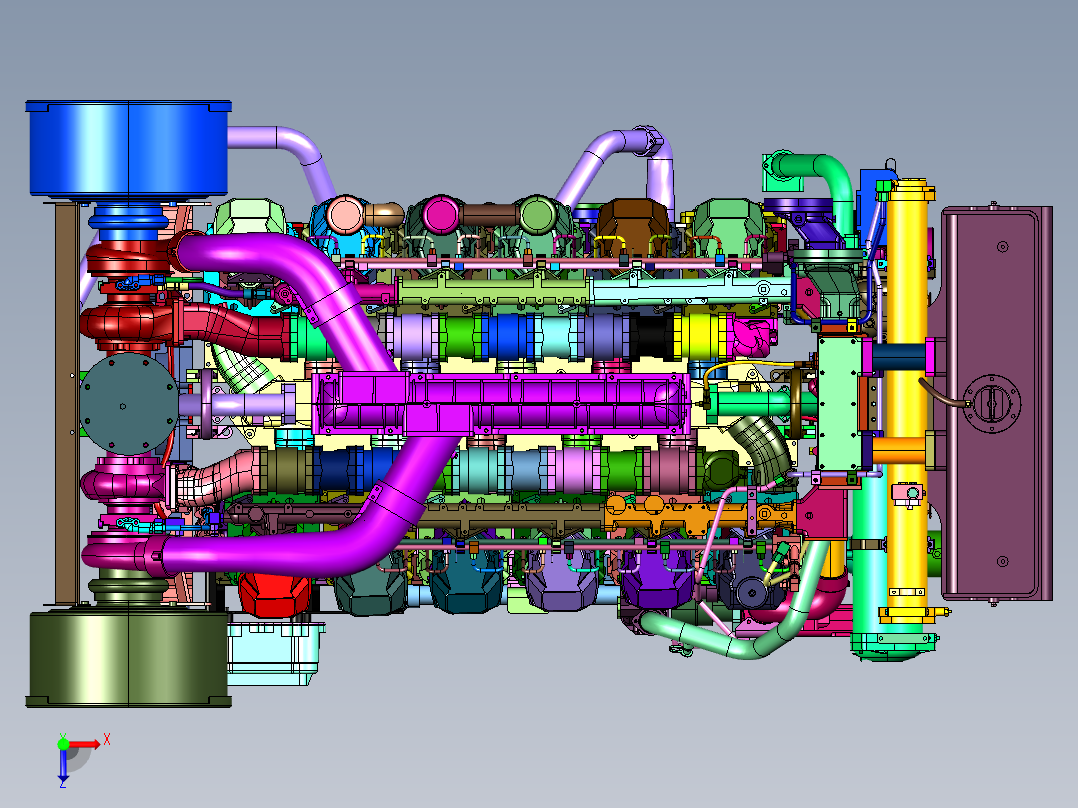Pick the large maroon cover panel
The height and width of the screenshot is (808, 1078).
(997, 404)
